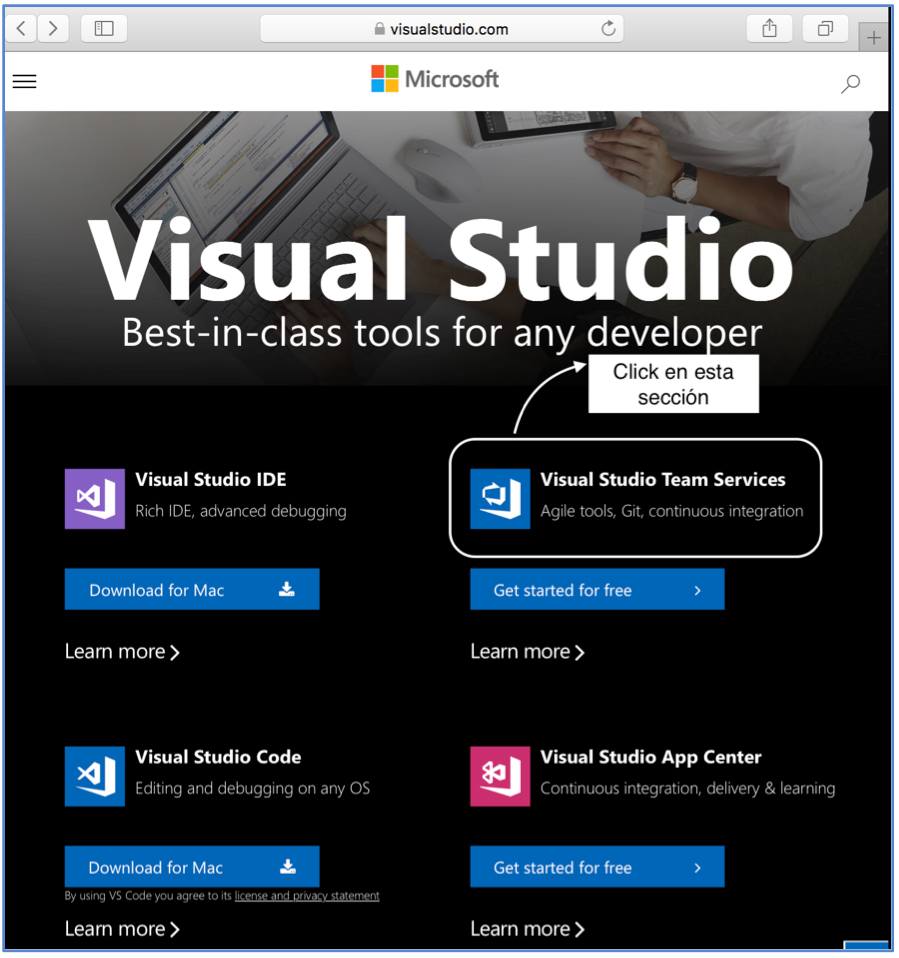Click the Visual Studio IDE heading
The image size is (899, 958).
click(x=211, y=480)
